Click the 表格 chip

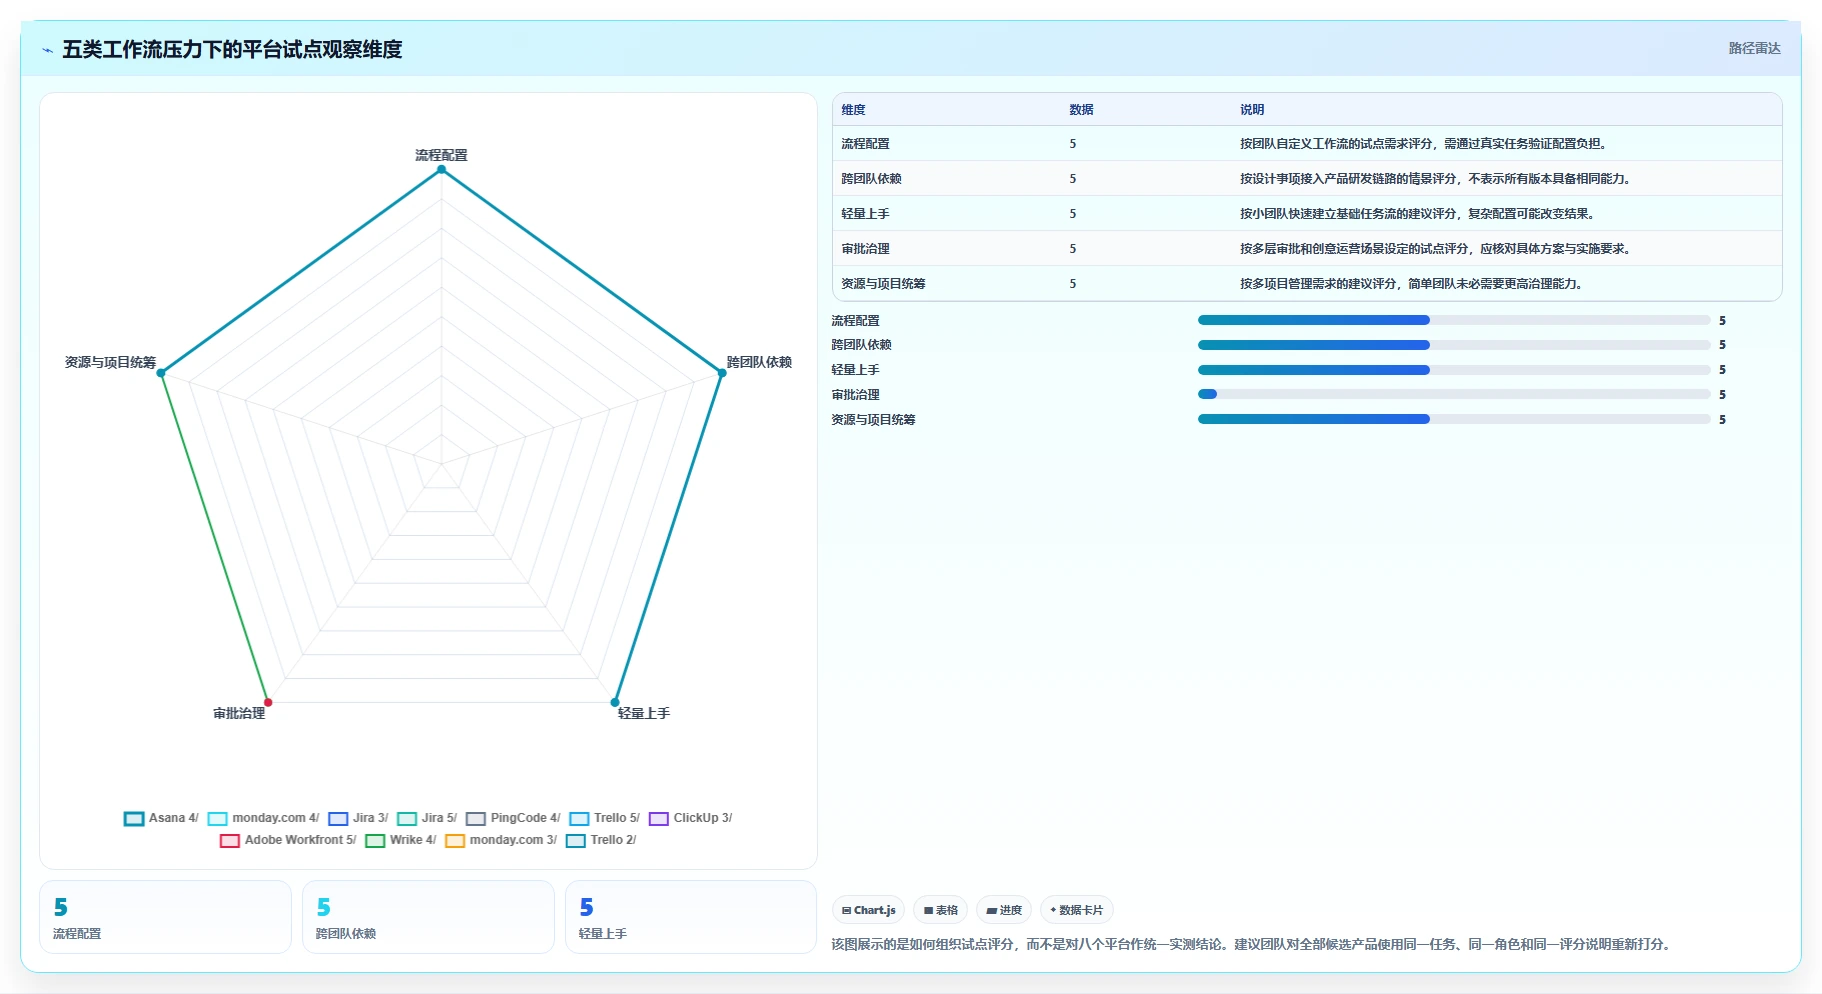pos(940,910)
